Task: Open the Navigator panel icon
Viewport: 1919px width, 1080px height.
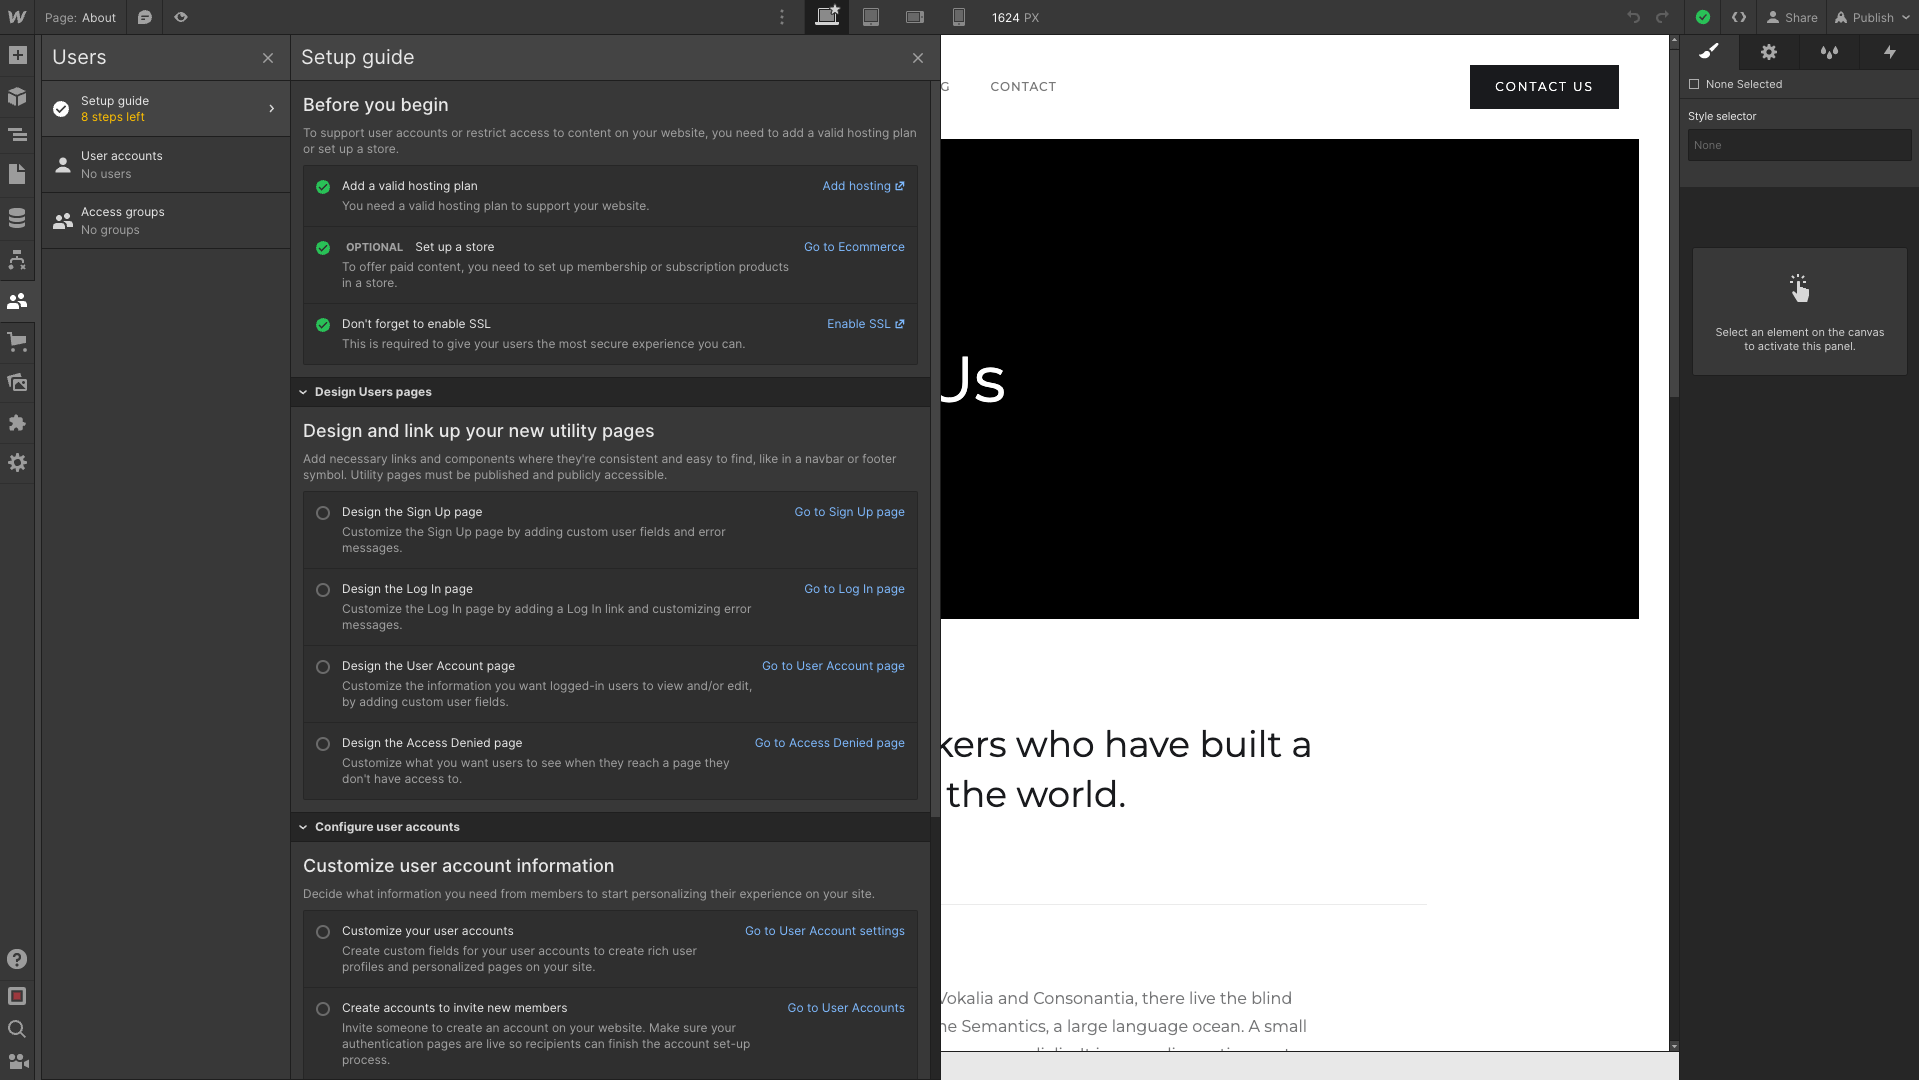Action: (x=17, y=134)
